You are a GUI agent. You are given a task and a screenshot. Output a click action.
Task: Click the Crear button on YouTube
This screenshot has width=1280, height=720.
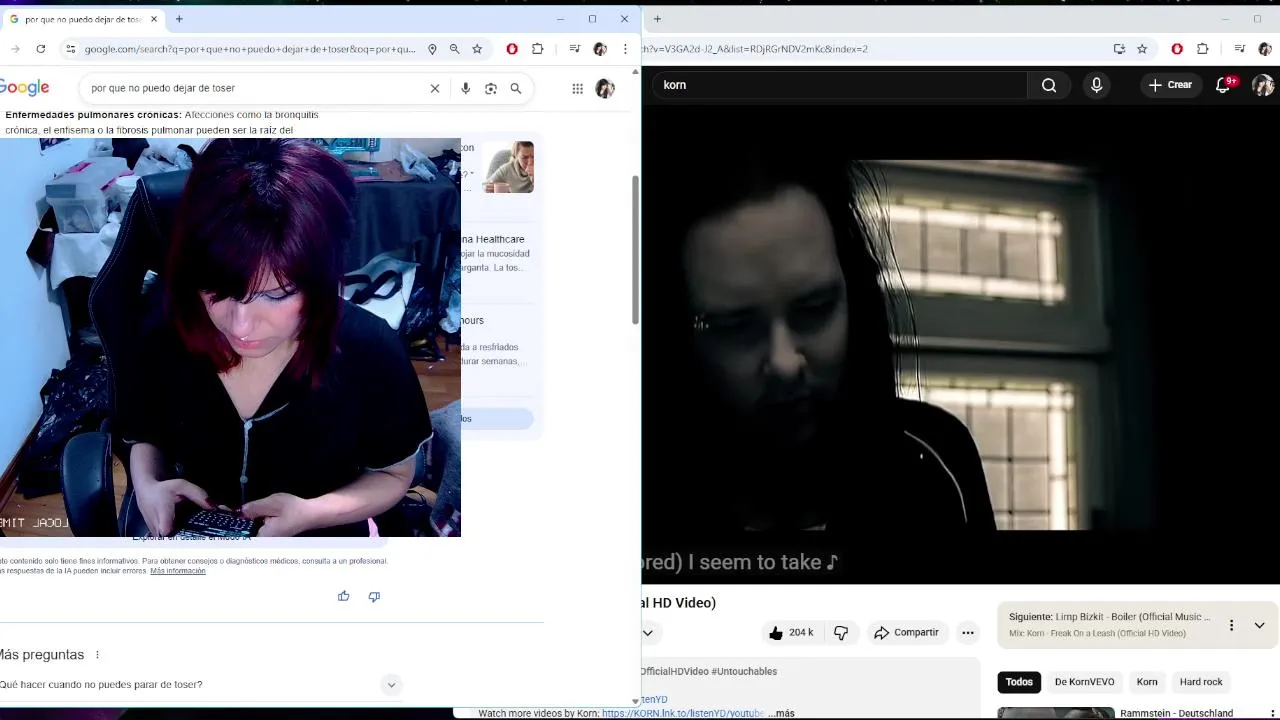click(1170, 85)
